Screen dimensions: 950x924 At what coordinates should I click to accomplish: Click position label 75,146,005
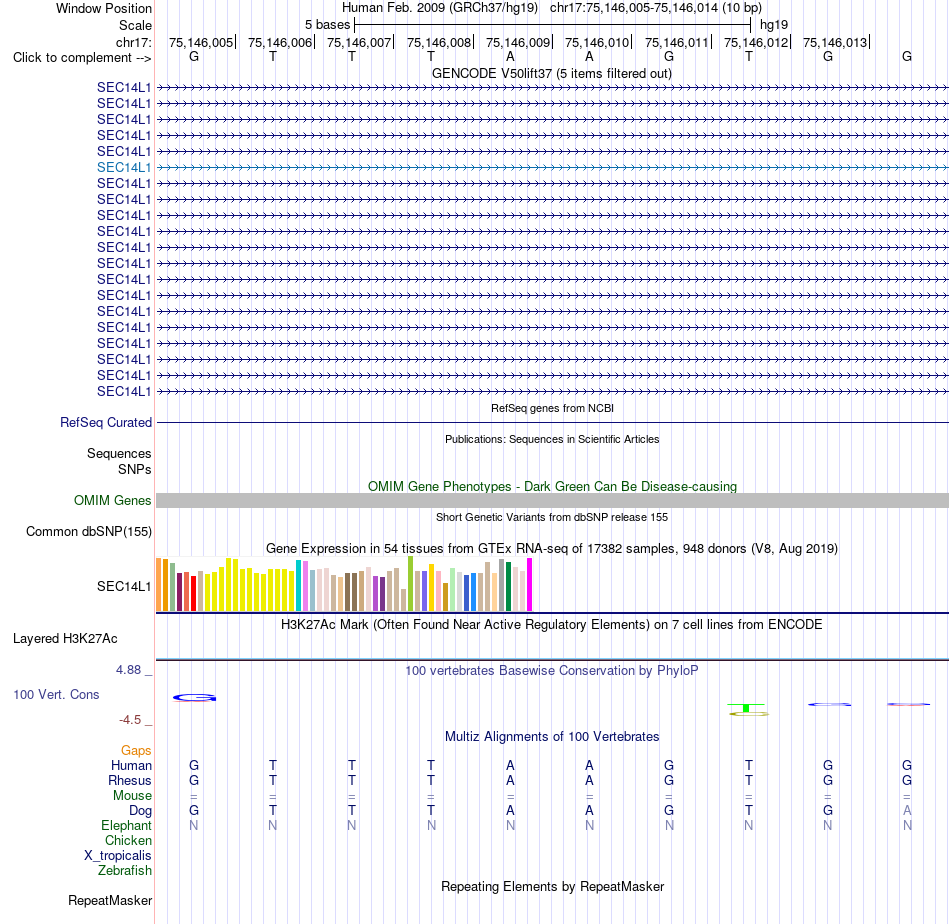point(201,42)
